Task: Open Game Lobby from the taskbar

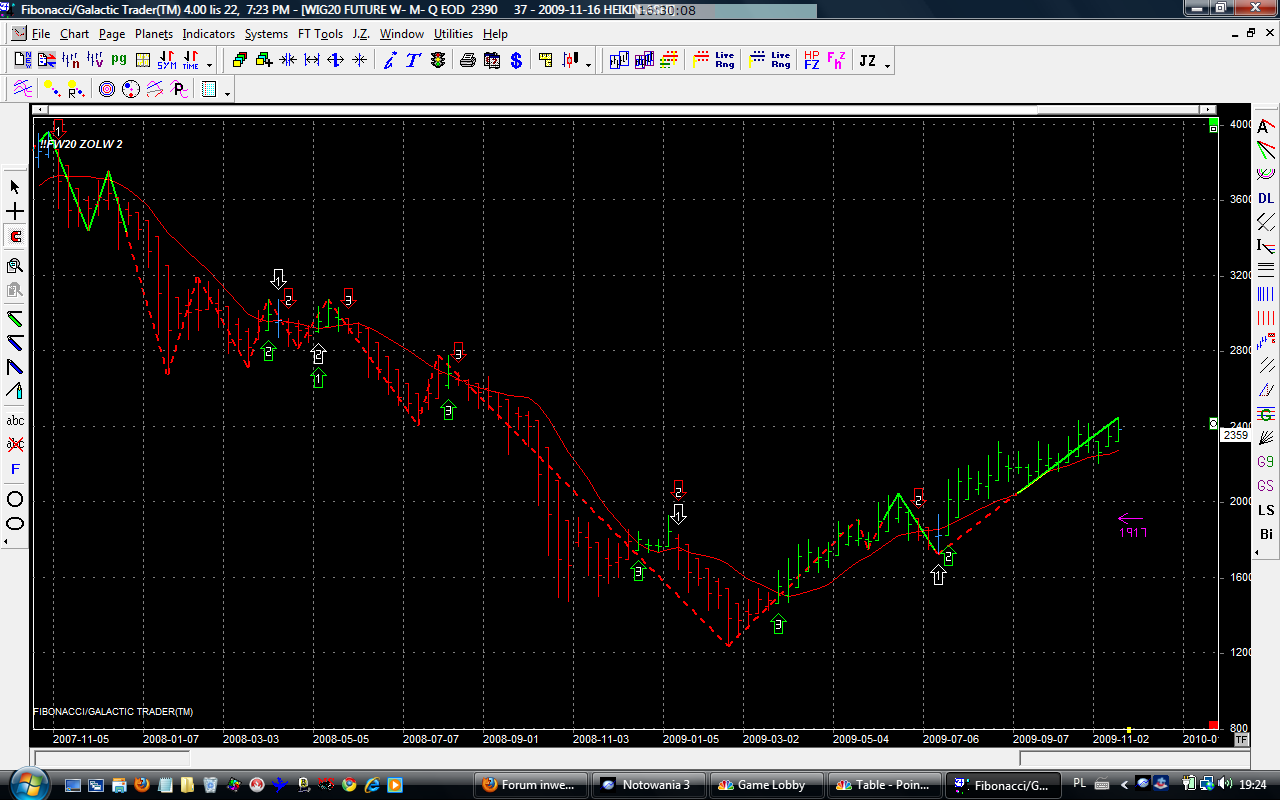Action: point(765,785)
